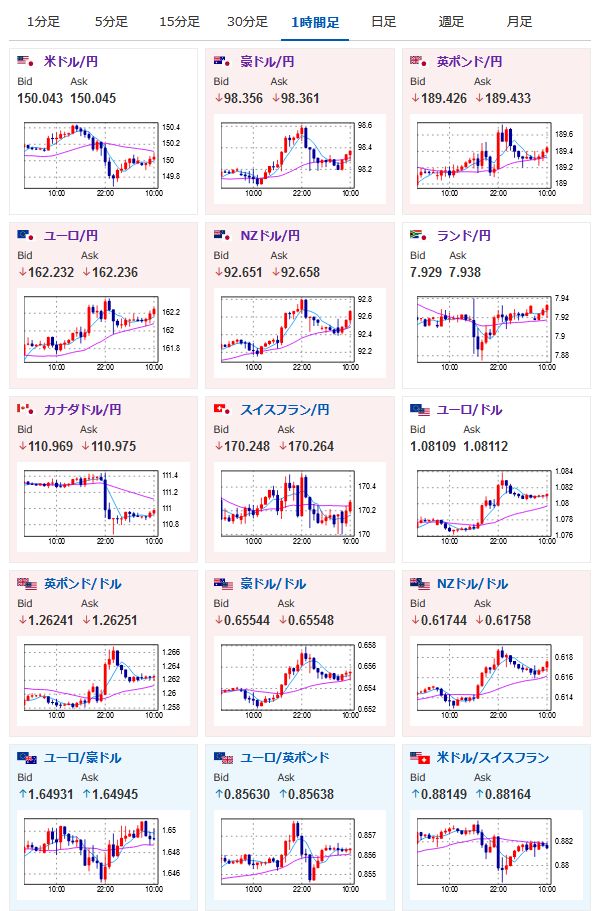Click the Swiss flag icon beside スイスフラン/円
Image resolution: width=597 pixels, height=911 pixels.
[x=222, y=409]
